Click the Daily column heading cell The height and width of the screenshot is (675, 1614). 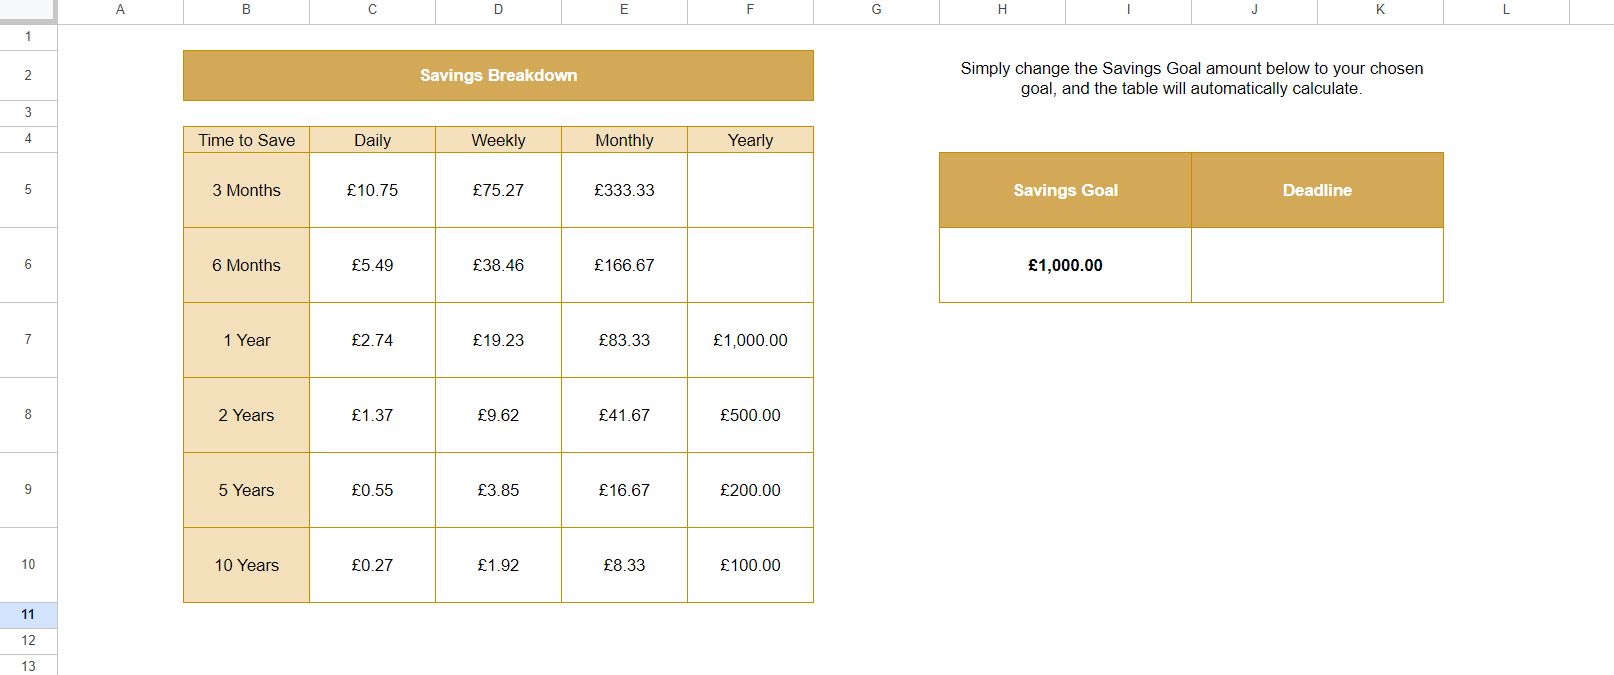[372, 140]
